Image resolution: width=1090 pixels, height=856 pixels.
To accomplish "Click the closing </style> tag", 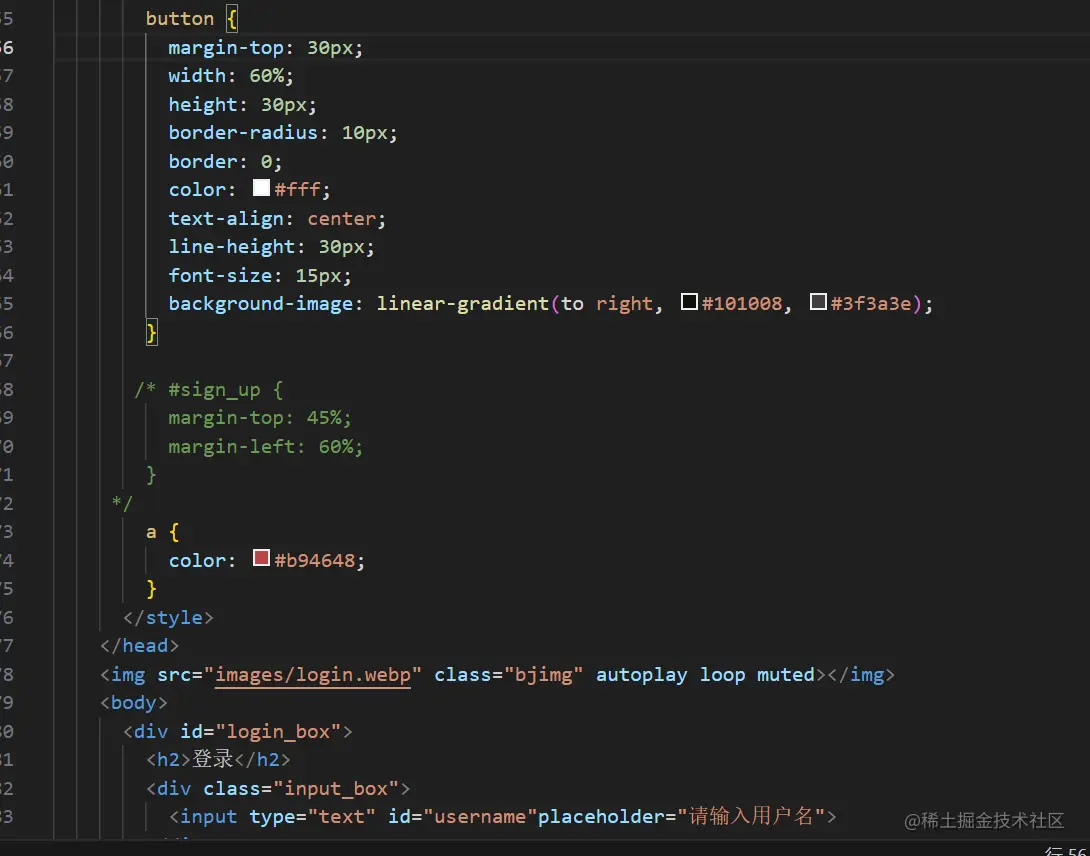I will [x=168, y=617].
